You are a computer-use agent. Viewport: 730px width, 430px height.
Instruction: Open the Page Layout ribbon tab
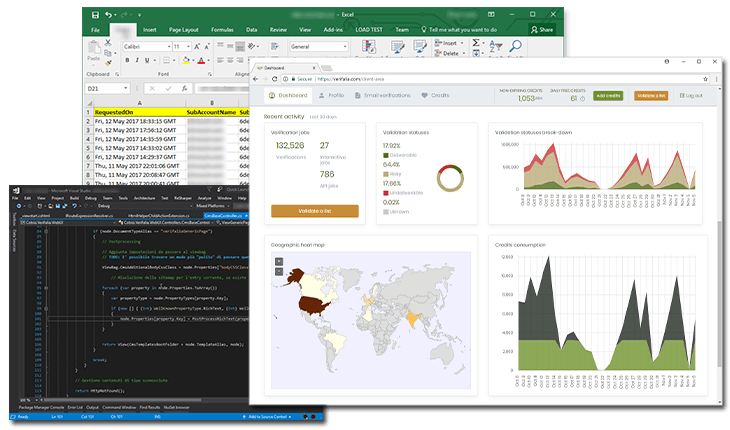coord(183,30)
